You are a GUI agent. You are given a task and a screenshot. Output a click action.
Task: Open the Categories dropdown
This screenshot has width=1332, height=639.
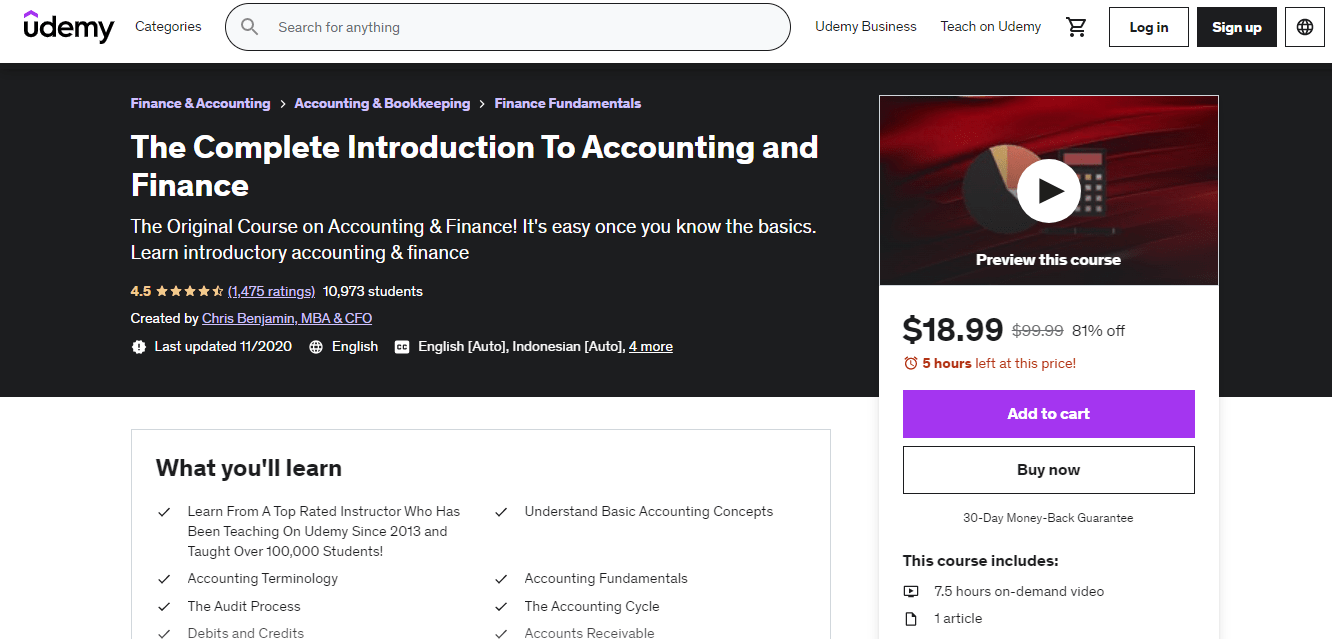coord(167,27)
